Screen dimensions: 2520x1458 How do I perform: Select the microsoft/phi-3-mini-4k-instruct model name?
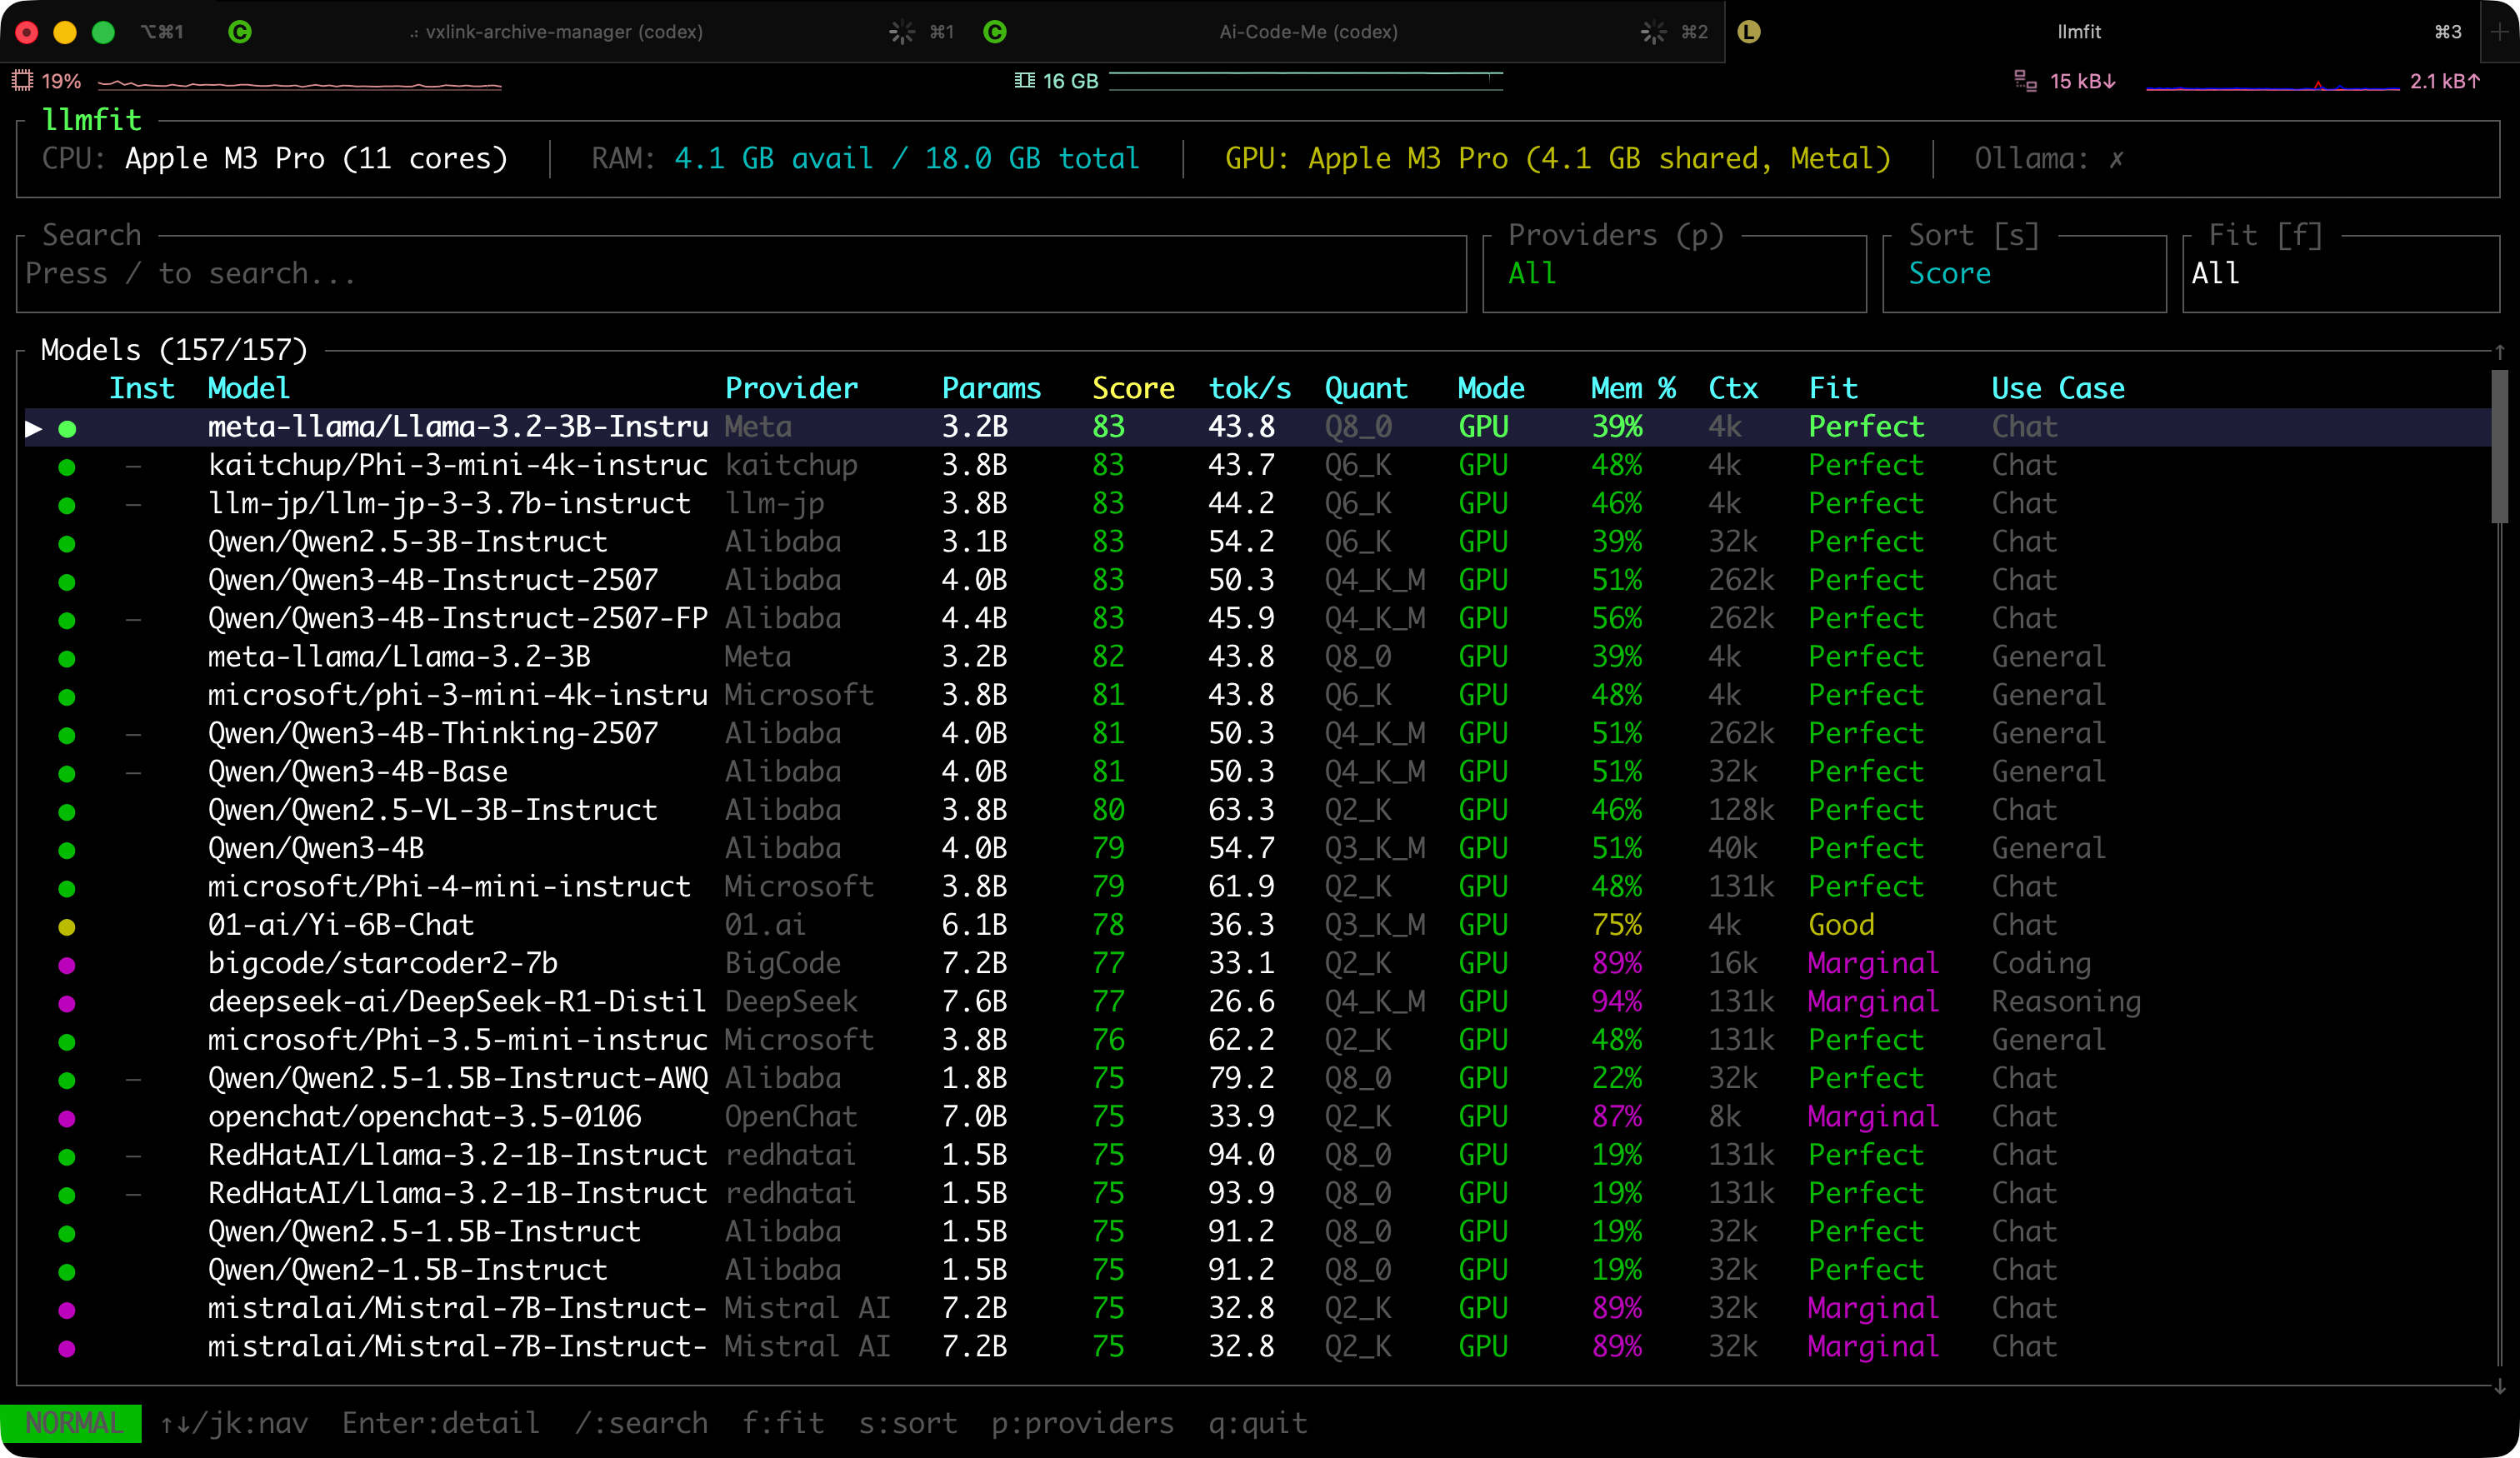(x=458, y=695)
